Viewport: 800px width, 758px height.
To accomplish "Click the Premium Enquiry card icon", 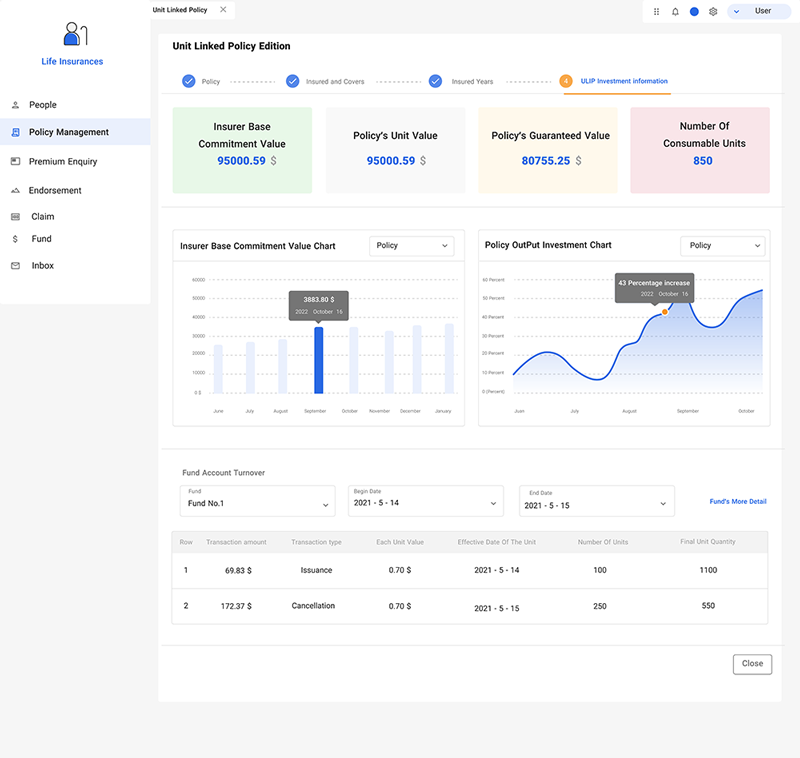I will 15,161.
